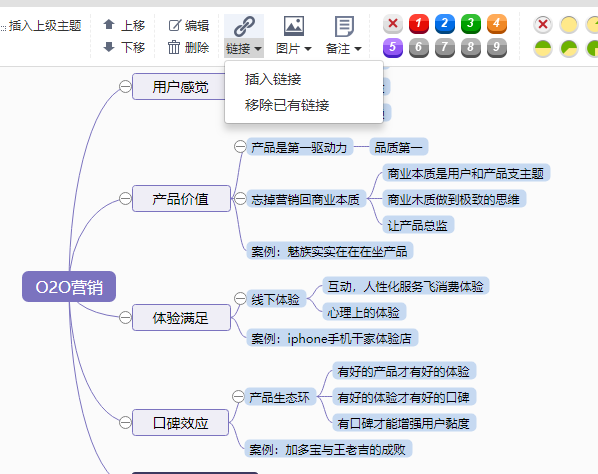Open the 备注 dropdown arrow
Viewport: 598px width, 474px height.
pyautogui.click(x=358, y=49)
